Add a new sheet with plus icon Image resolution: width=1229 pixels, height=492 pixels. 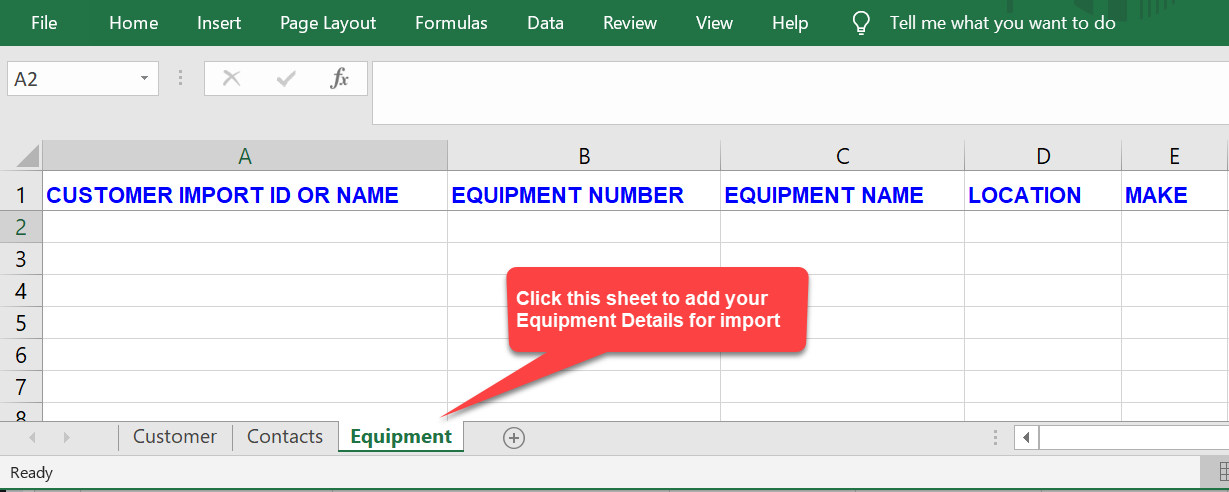[514, 437]
